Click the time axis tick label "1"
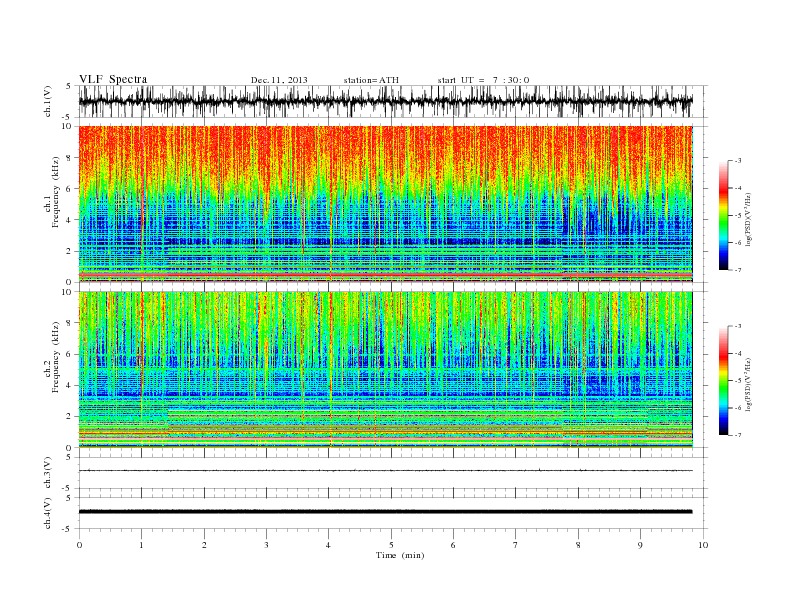Screen dimensions: 792x612 pyautogui.click(x=141, y=545)
